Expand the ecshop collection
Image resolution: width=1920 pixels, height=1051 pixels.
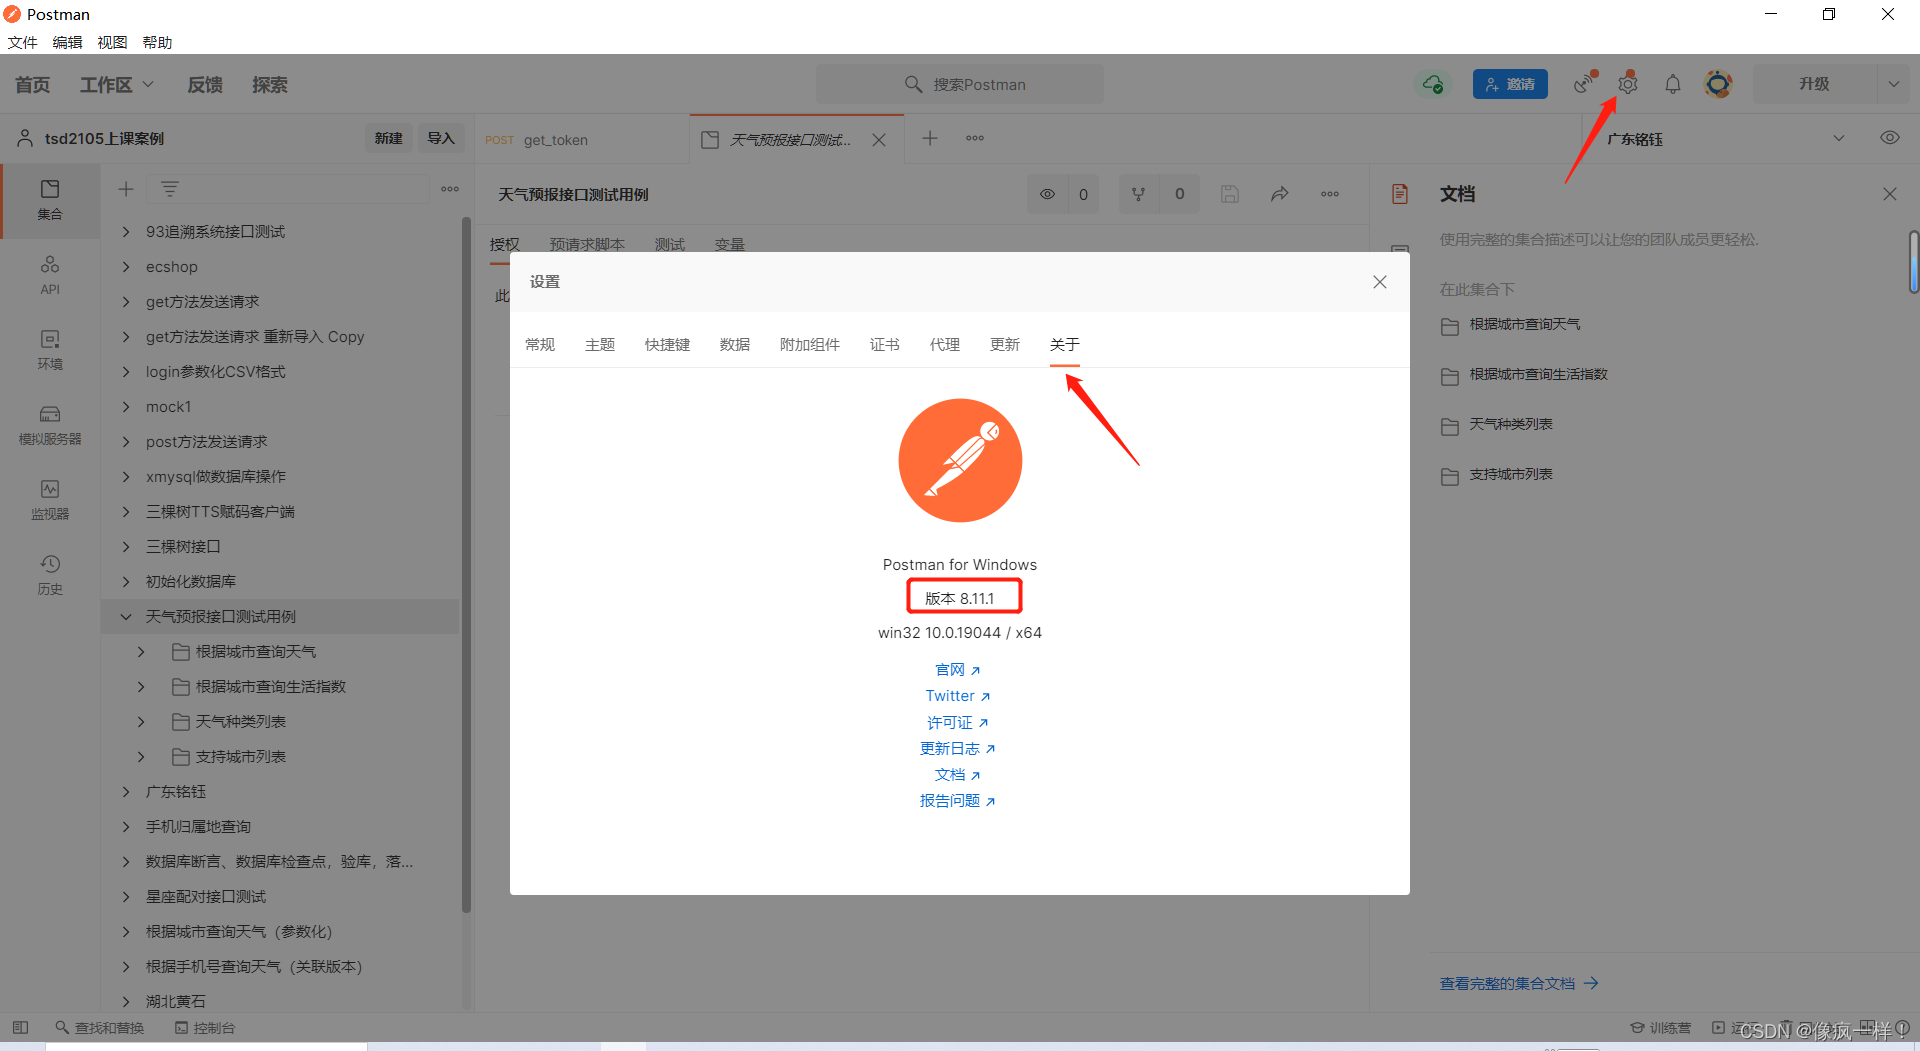pyautogui.click(x=126, y=266)
